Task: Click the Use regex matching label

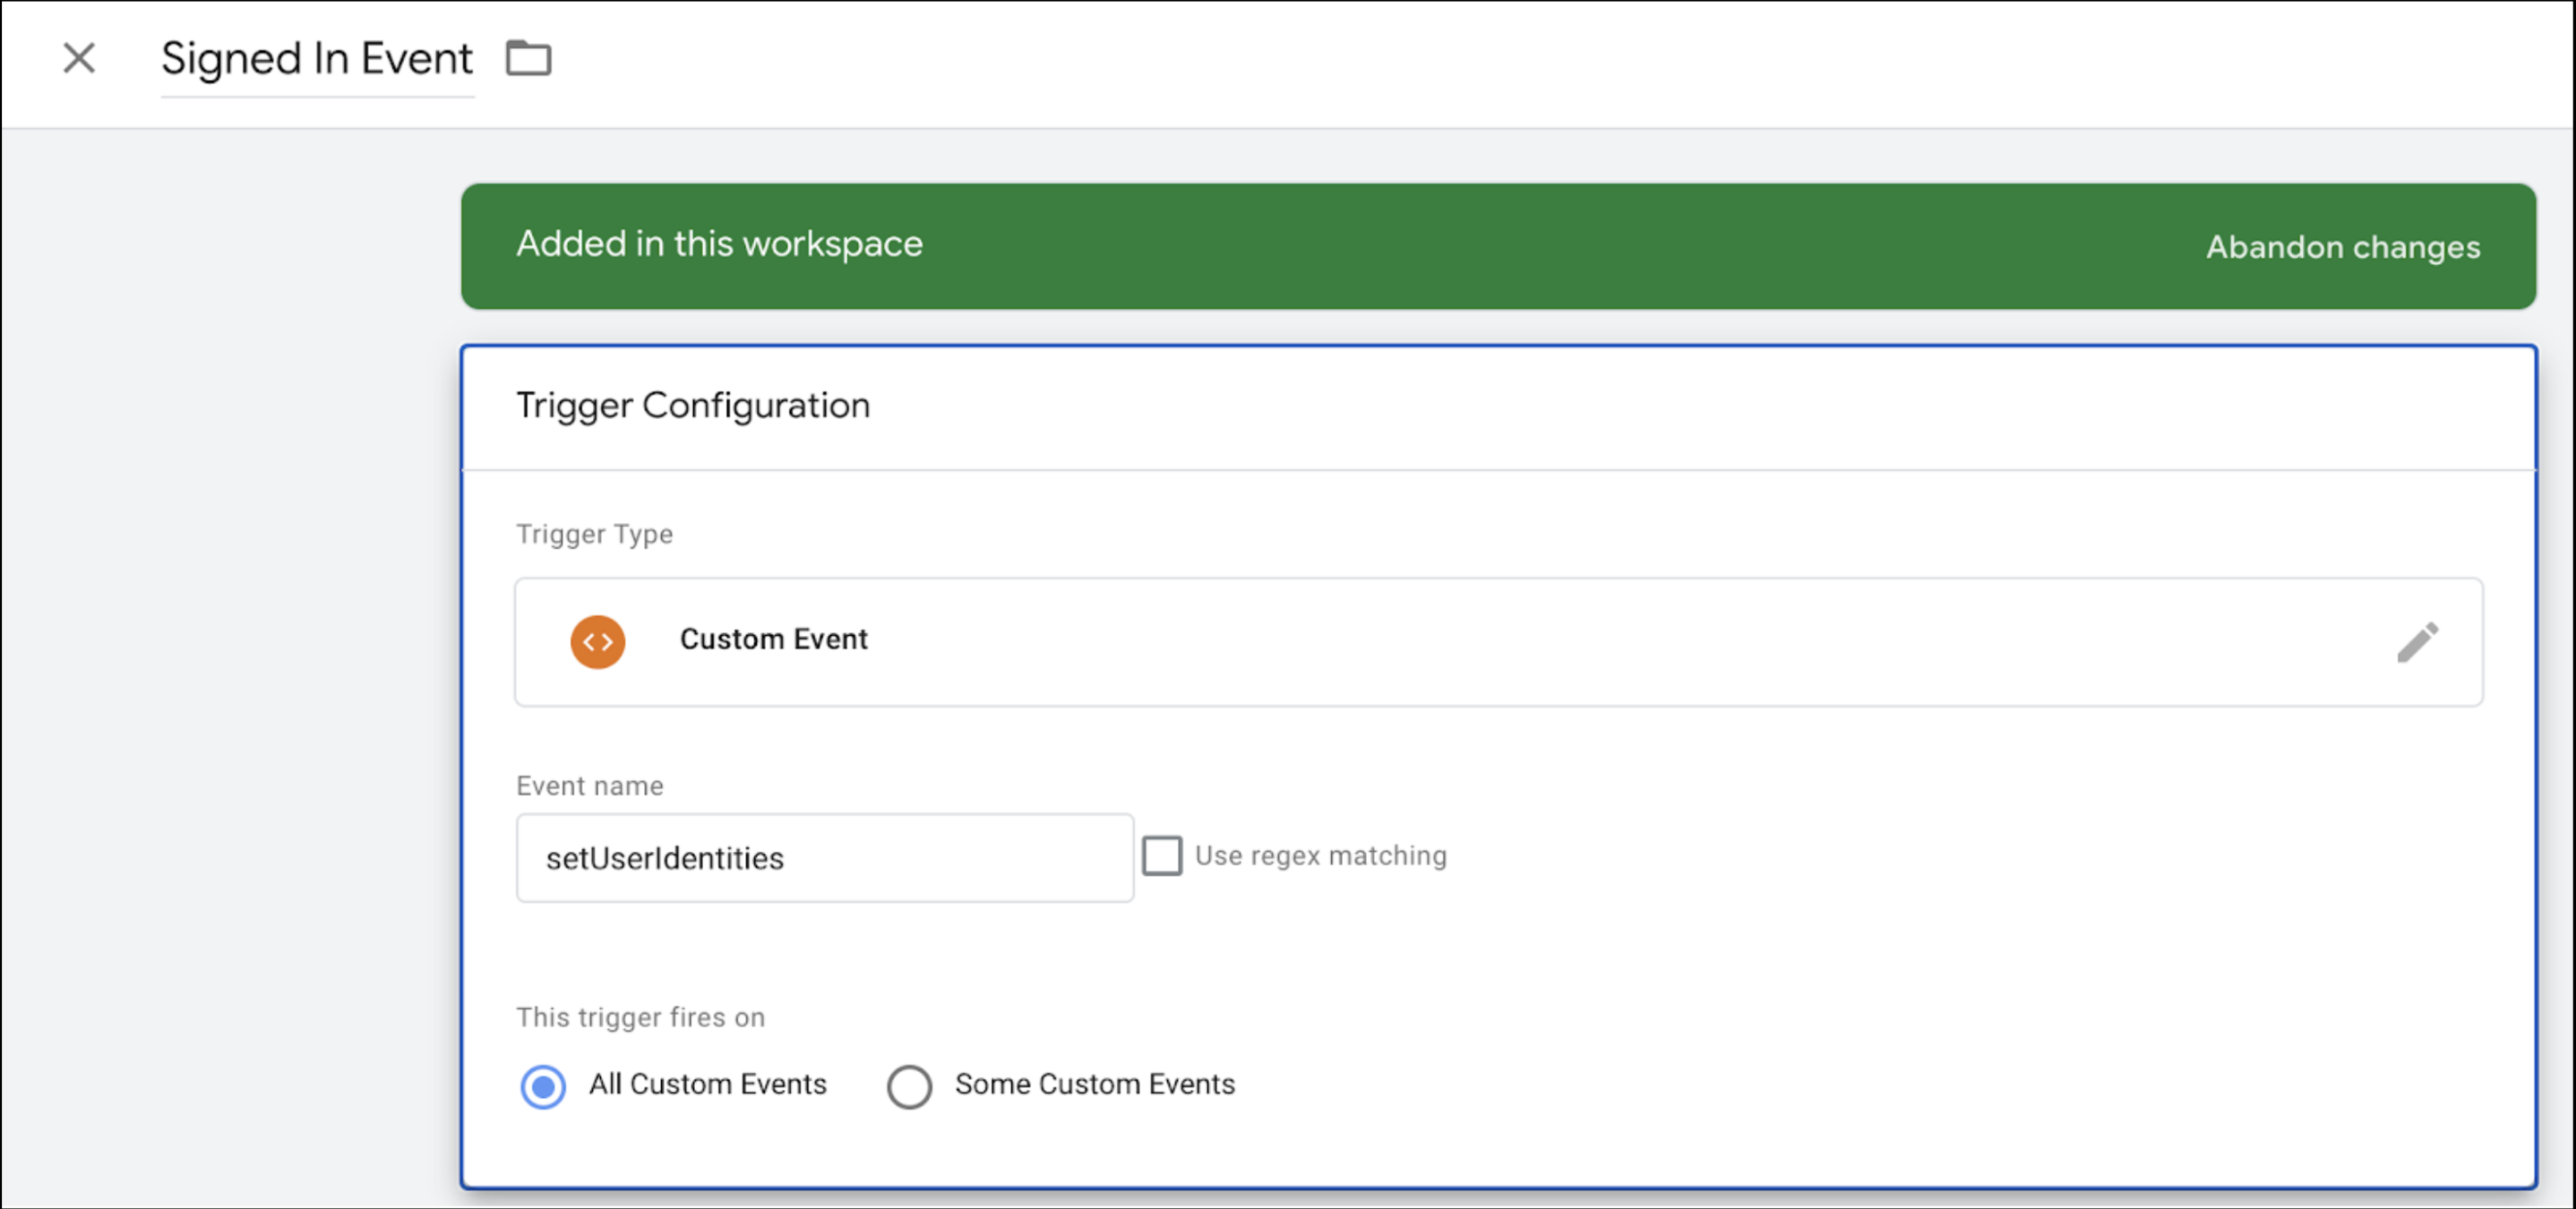Action: [x=1320, y=856]
